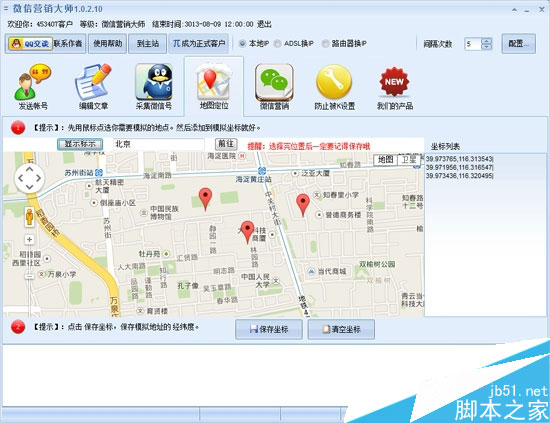
Task: Select the 路由器换IP radio button
Action: point(325,43)
